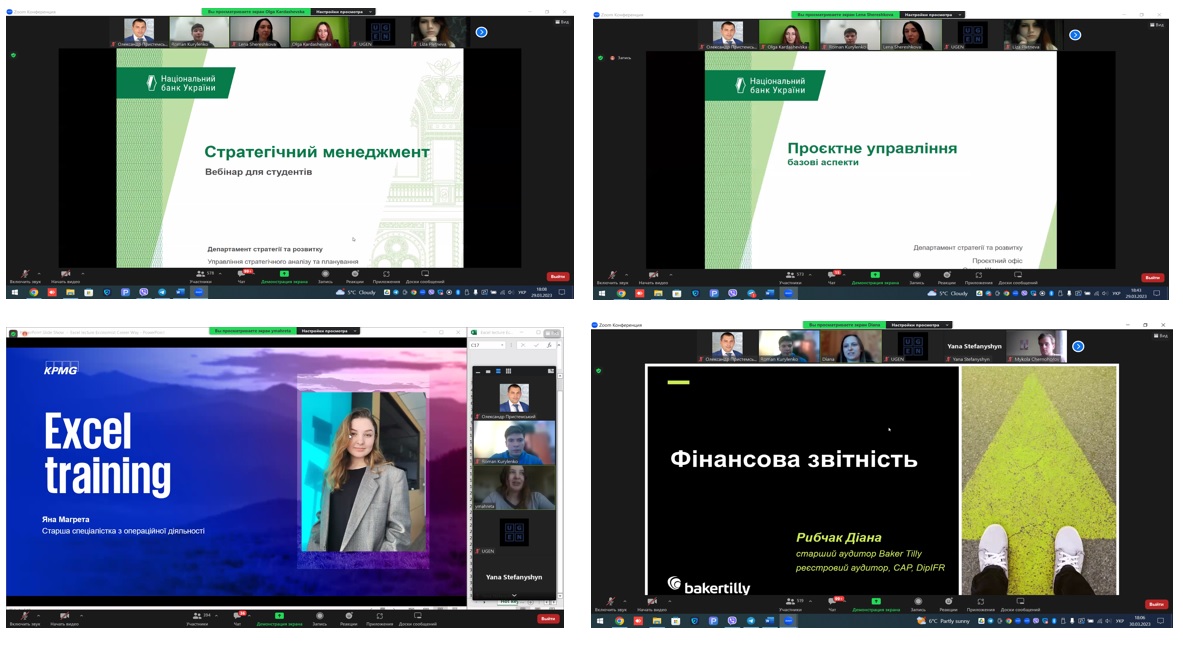The width and height of the screenshot is (1183, 646).
Task: Open Chat in Стратегічний менеджмент Zoom window
Action: point(241,276)
